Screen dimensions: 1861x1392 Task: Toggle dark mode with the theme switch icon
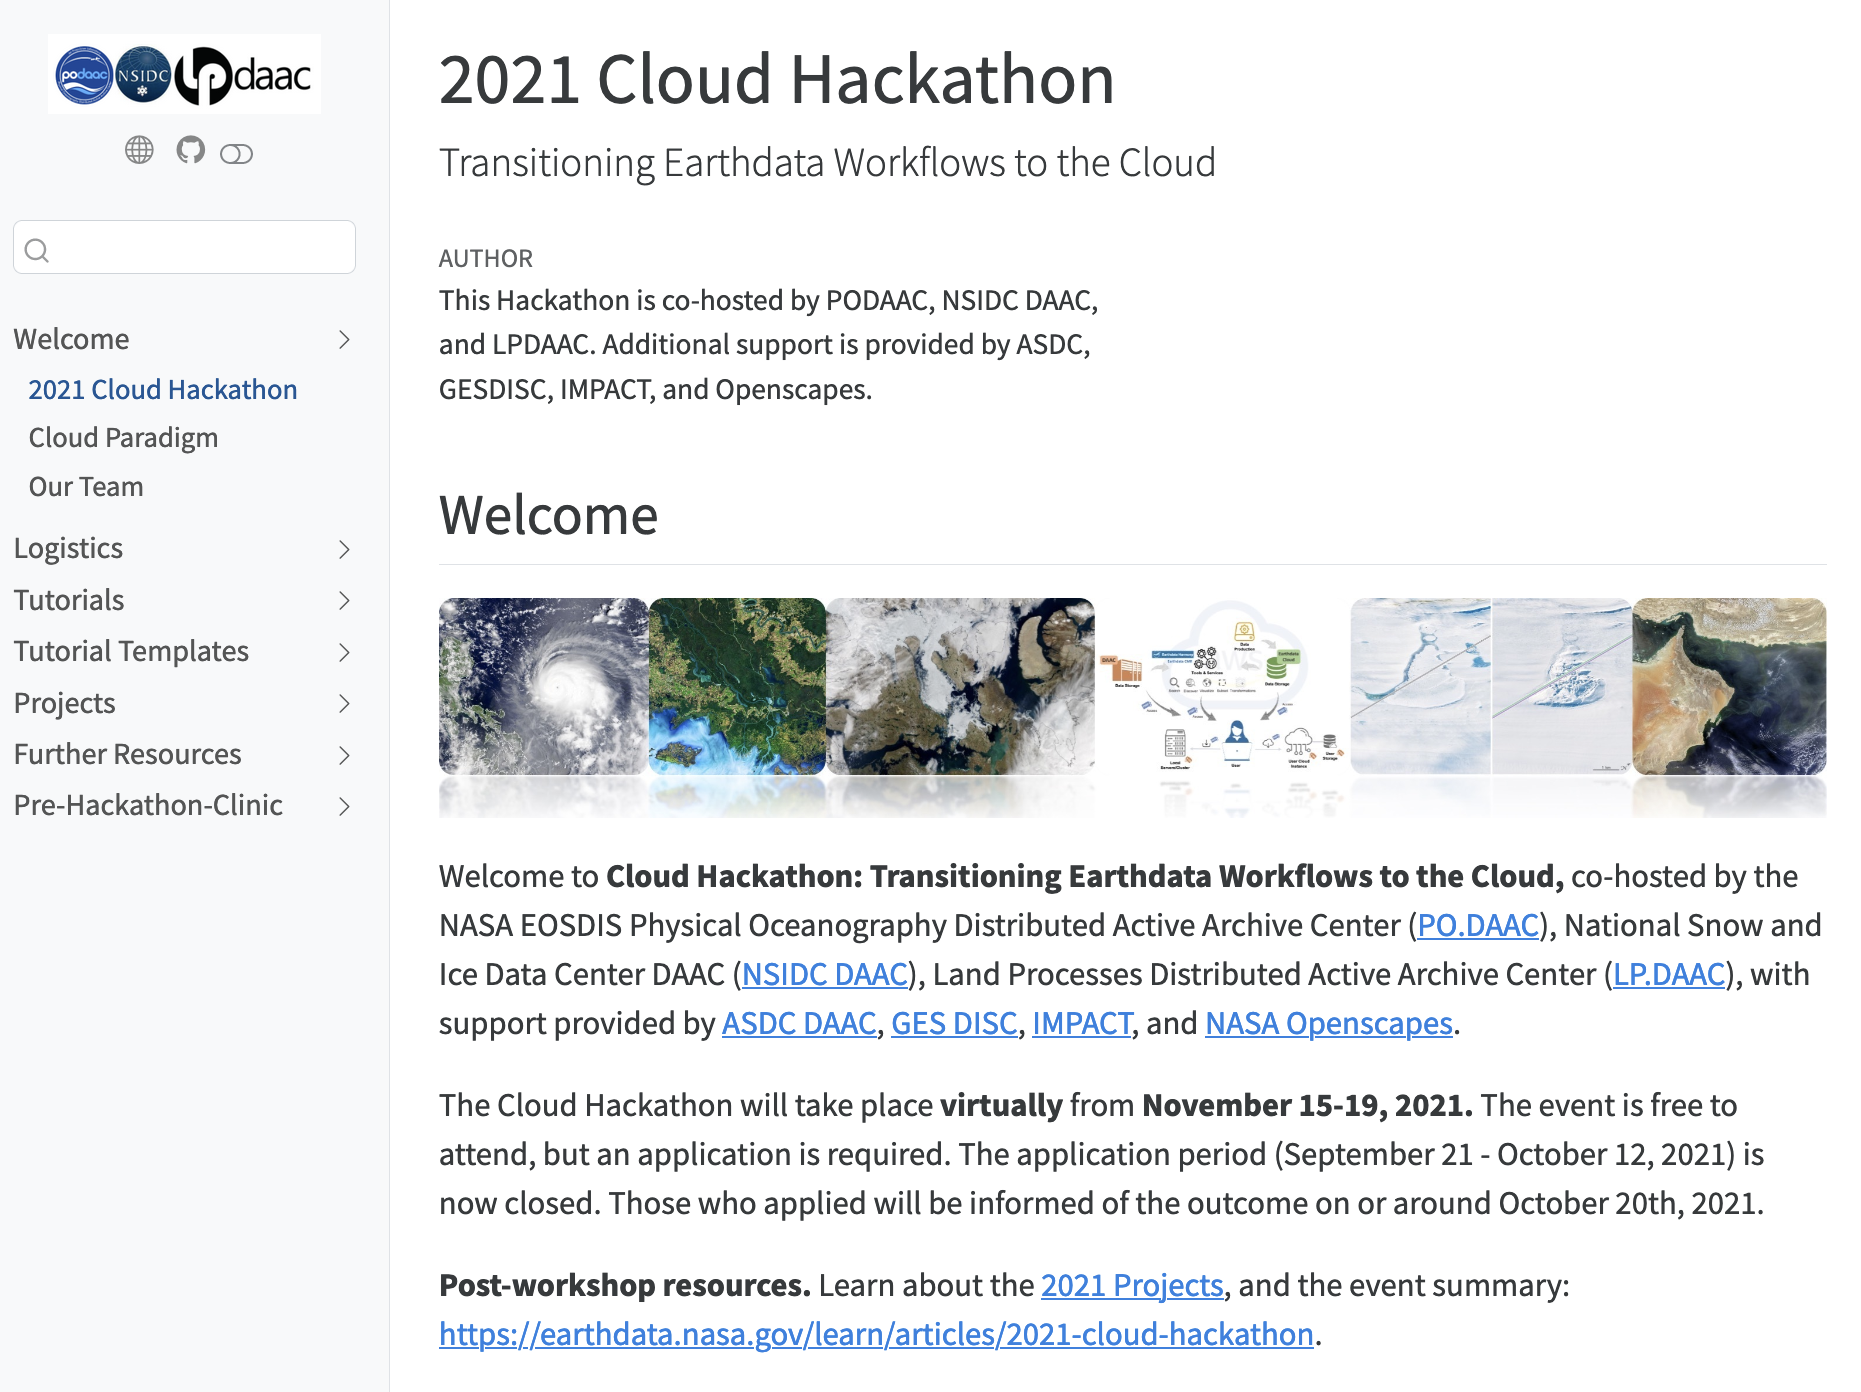[237, 152]
